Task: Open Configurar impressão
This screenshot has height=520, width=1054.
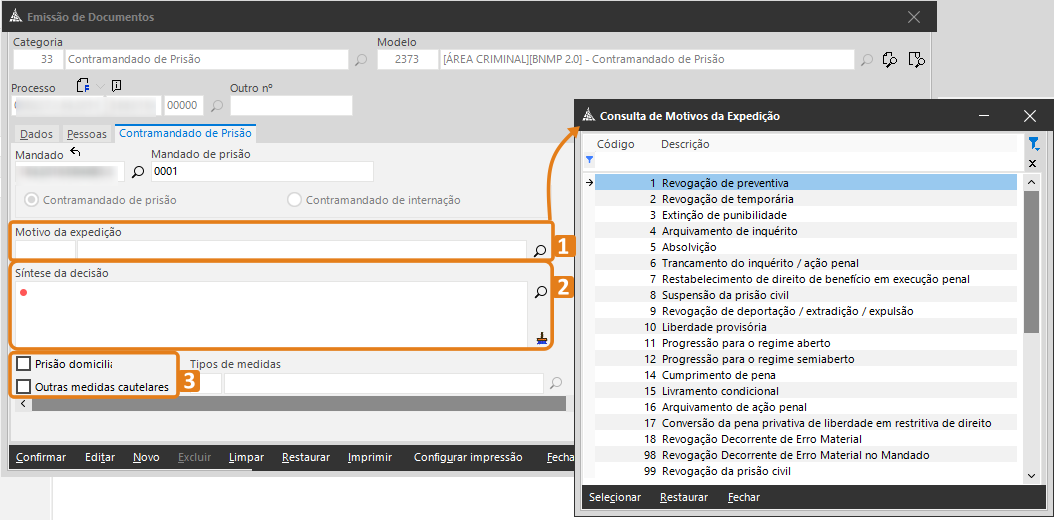Action: pos(468,457)
